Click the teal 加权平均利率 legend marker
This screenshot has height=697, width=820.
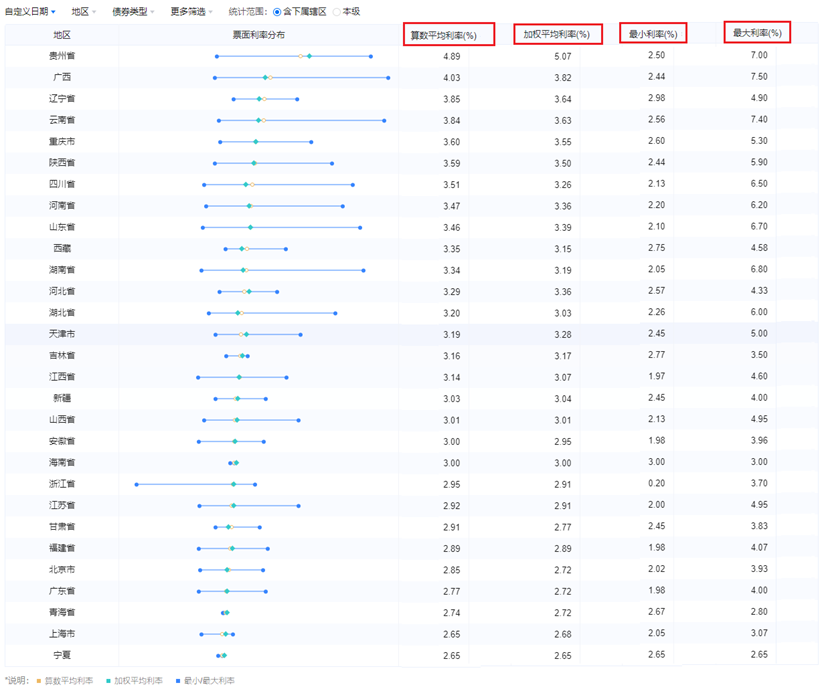pyautogui.click(x=108, y=681)
